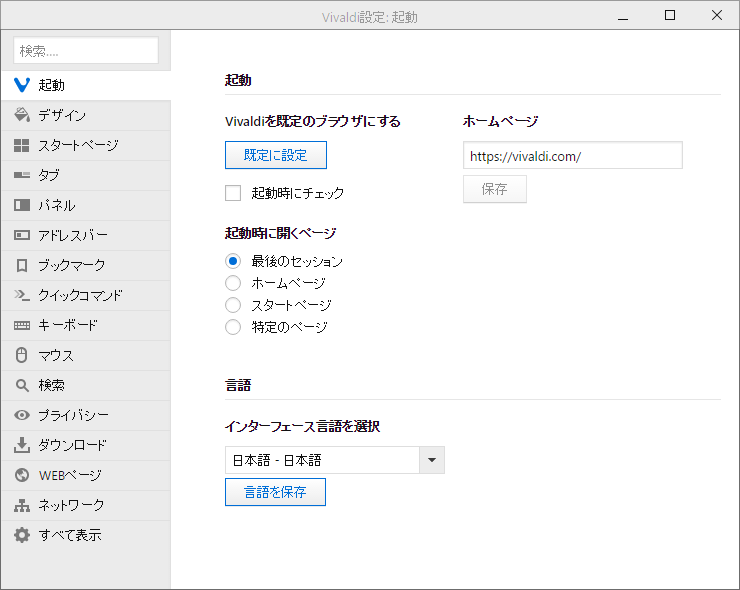Screen dimensions: 740x590
Task: Select the ホームページ startup radio option
Action: pyautogui.click(x=233, y=283)
